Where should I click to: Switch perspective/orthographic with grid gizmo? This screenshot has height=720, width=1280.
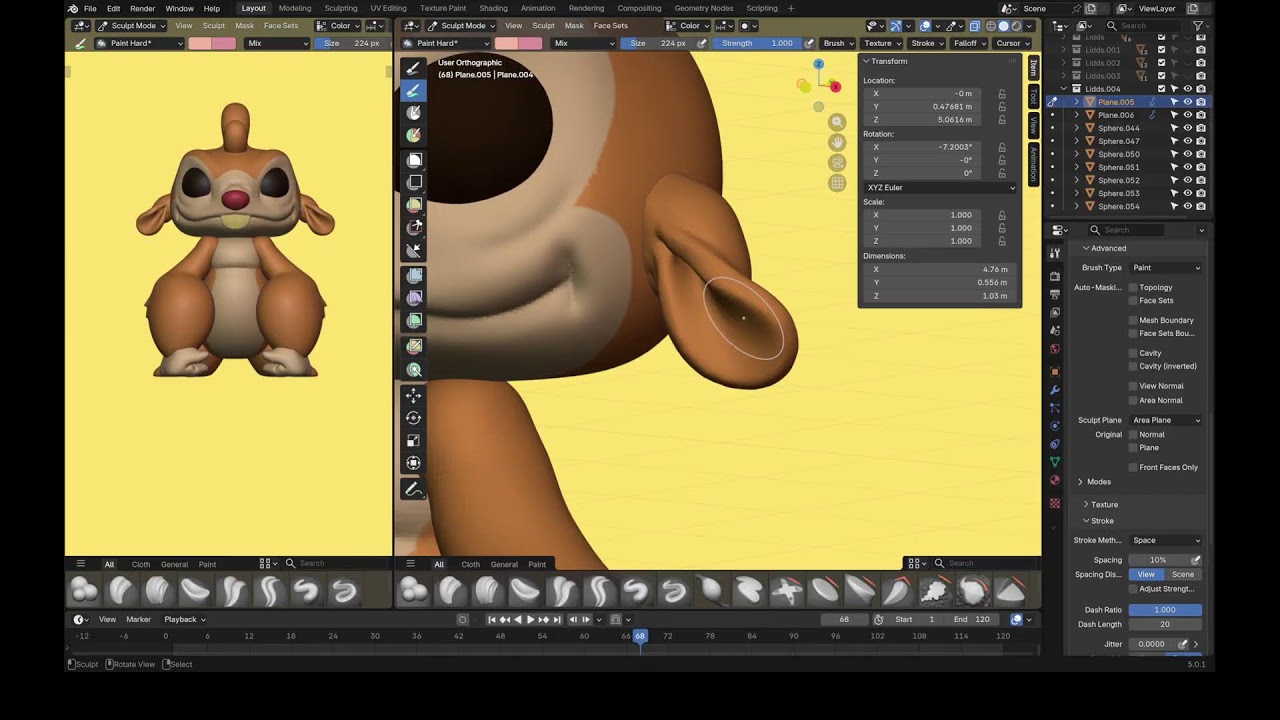click(837, 183)
